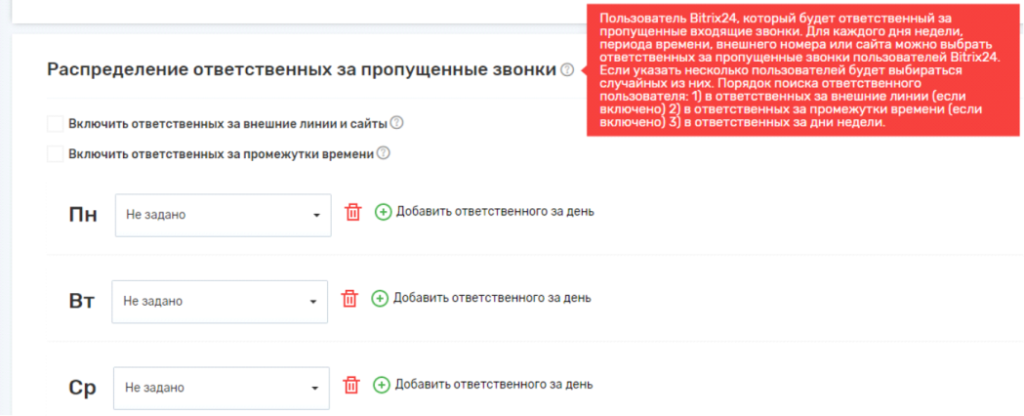Enable responsible users for external lines and sites
This screenshot has width=1024, height=416.
click(x=55, y=124)
